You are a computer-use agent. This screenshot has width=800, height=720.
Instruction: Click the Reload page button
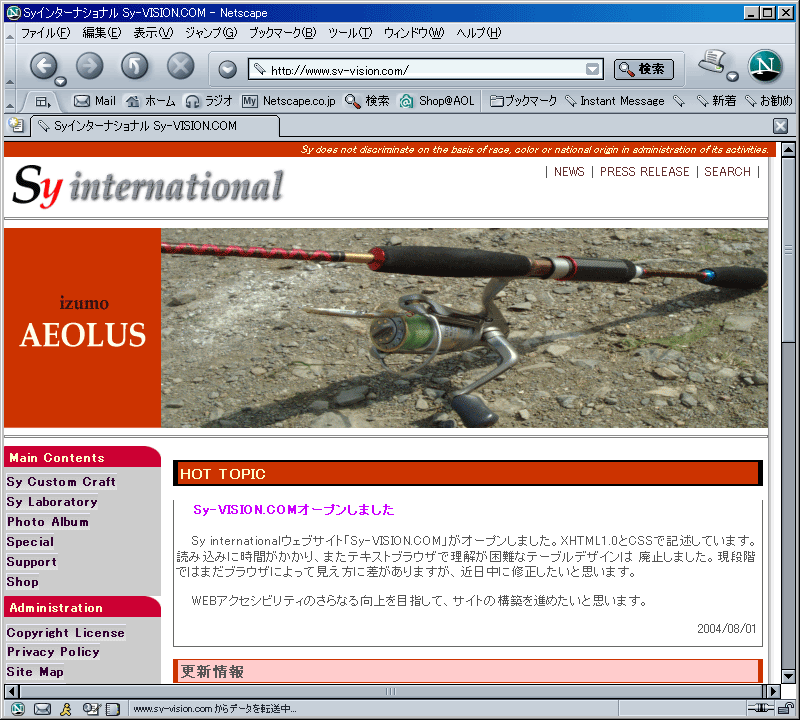[x=135, y=66]
